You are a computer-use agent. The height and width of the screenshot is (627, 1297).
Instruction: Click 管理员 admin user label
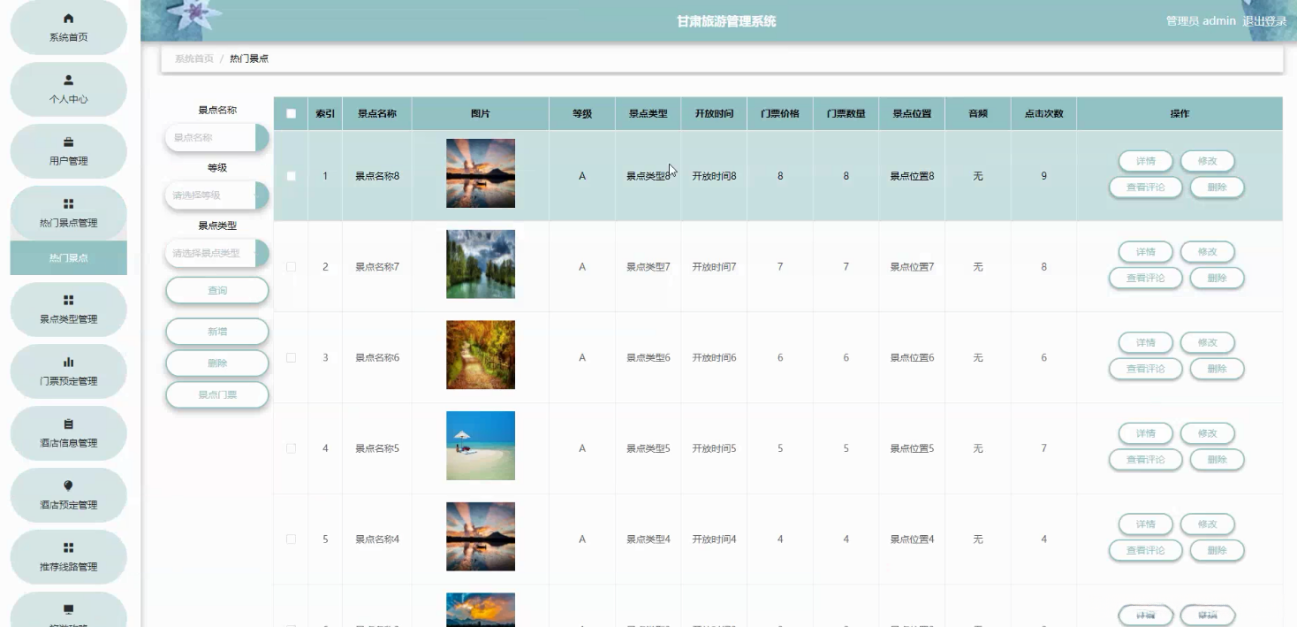tap(1201, 21)
